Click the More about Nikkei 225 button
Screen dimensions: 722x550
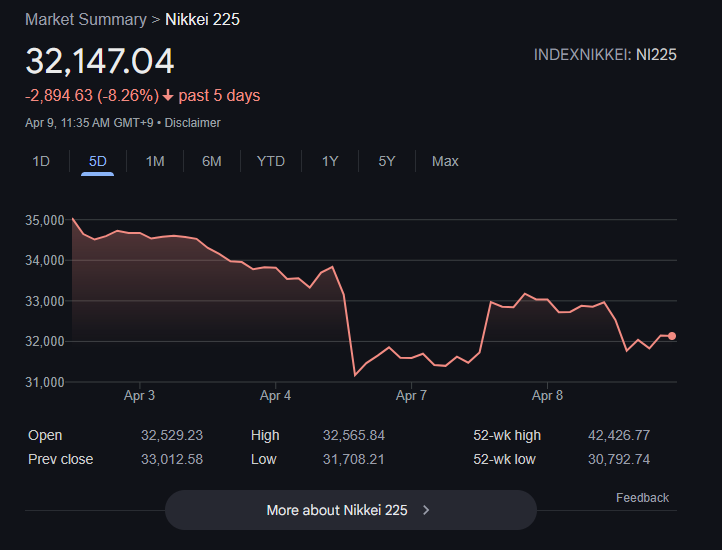click(351, 510)
